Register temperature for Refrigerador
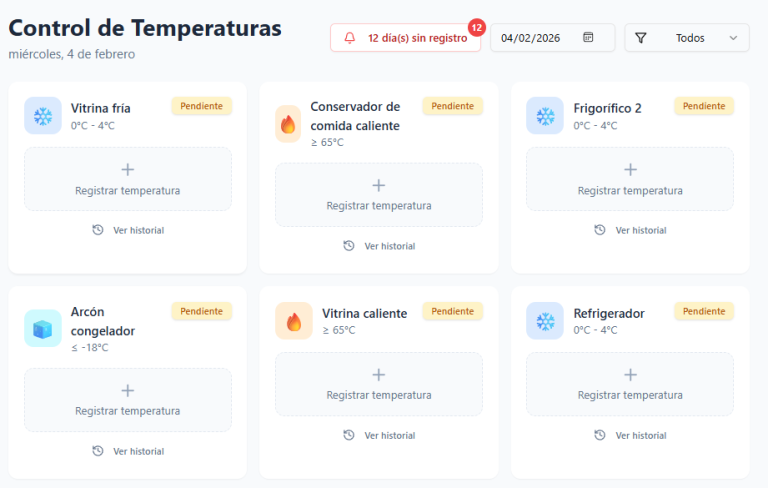Image resolution: width=768 pixels, height=488 pixels. (x=630, y=385)
